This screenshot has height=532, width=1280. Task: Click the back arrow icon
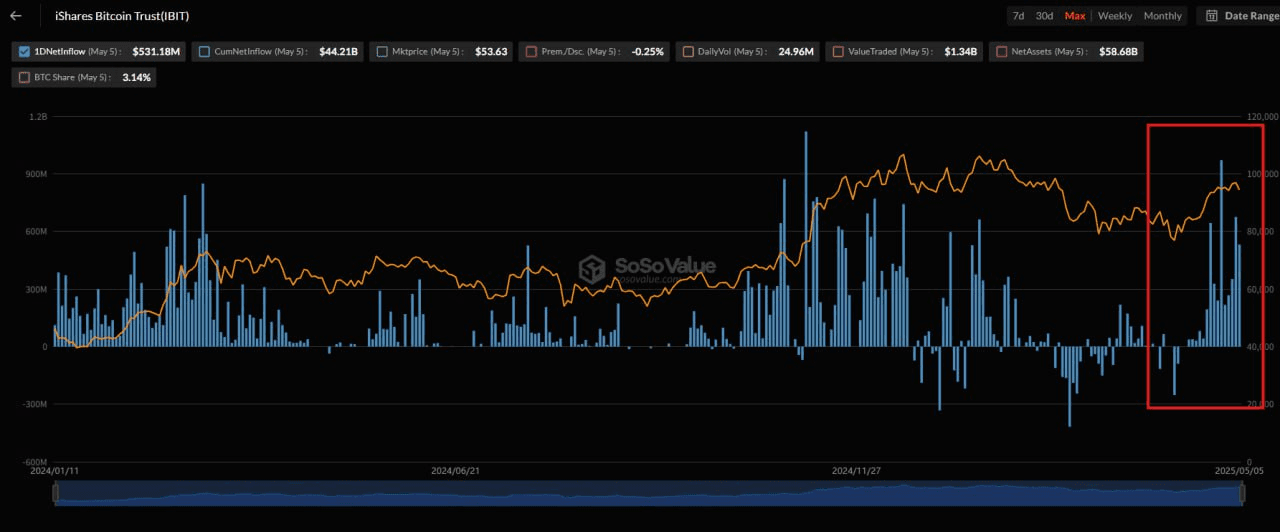[16, 16]
